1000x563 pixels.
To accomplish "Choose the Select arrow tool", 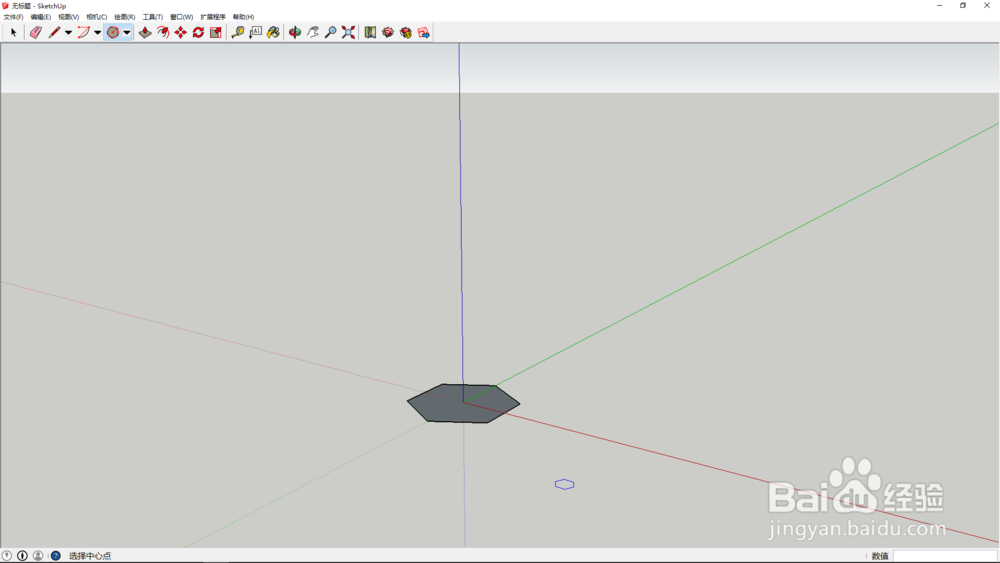I will [13, 33].
